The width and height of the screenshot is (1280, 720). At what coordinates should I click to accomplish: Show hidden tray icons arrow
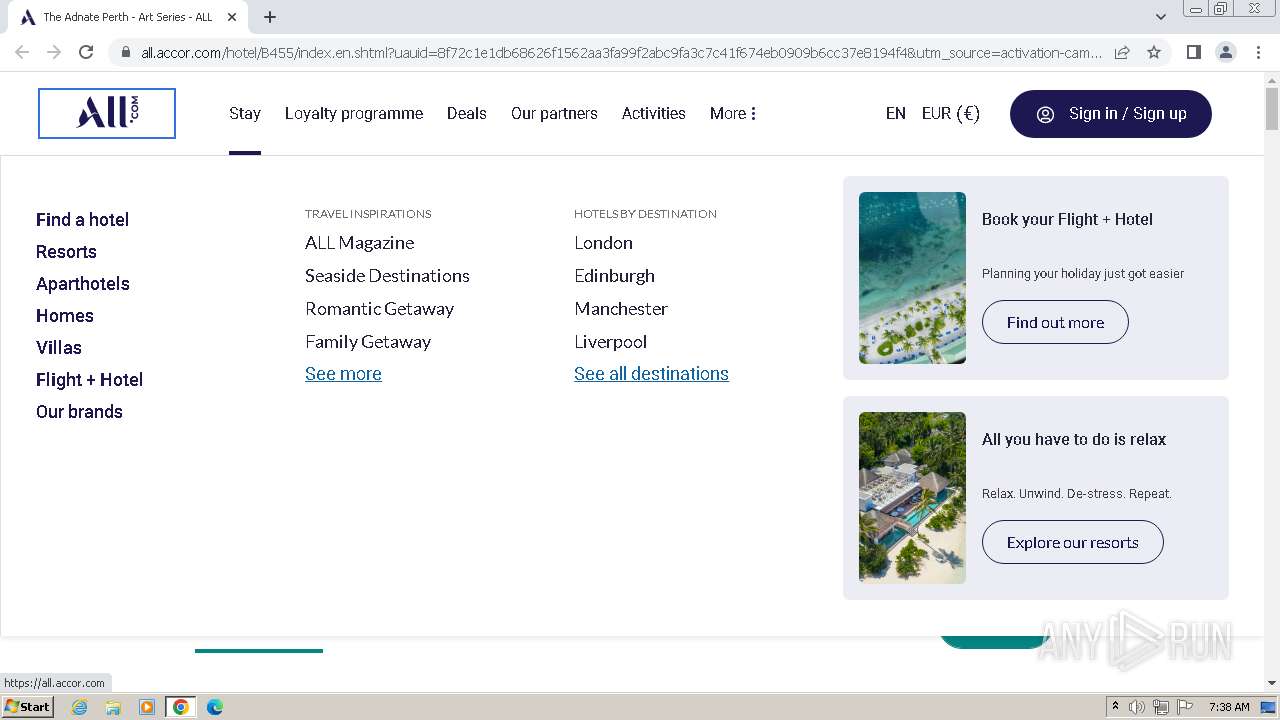point(1115,707)
